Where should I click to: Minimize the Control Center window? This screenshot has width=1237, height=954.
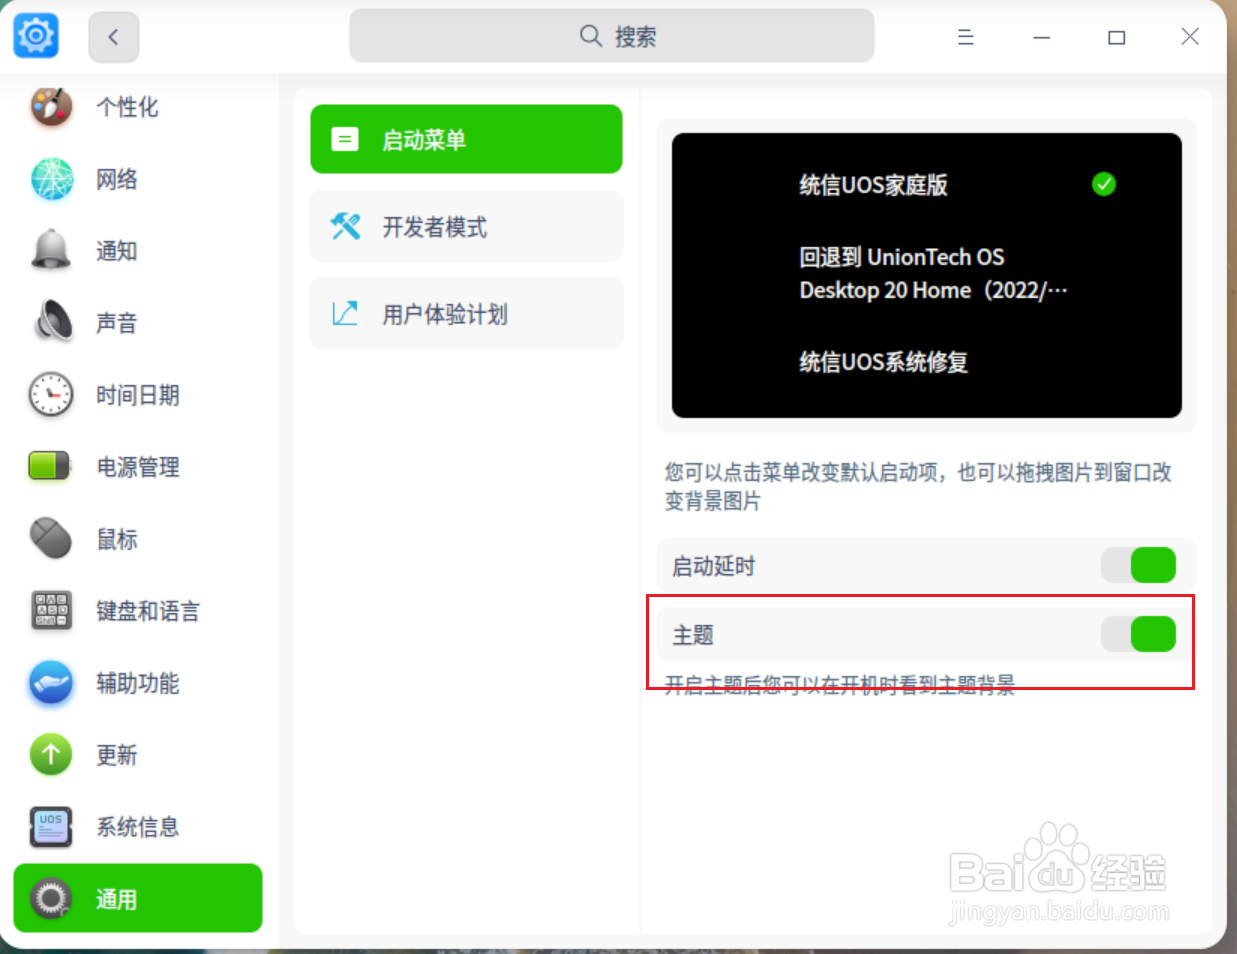coord(1041,37)
